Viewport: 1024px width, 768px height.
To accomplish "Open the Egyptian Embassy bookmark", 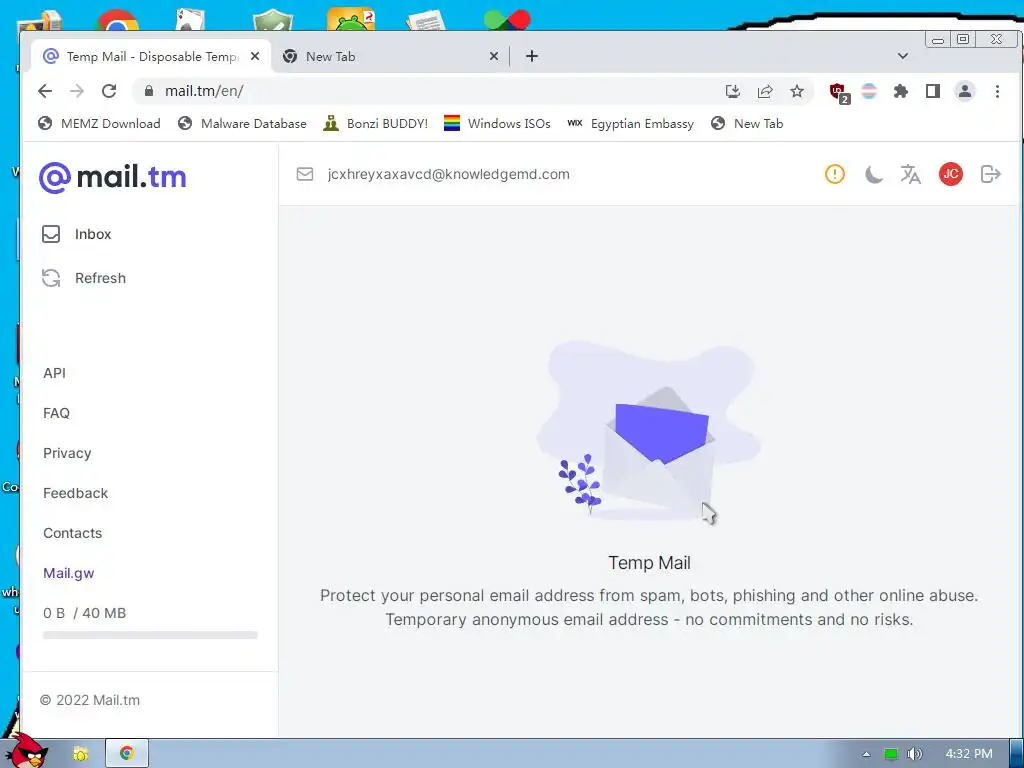I will pyautogui.click(x=630, y=123).
